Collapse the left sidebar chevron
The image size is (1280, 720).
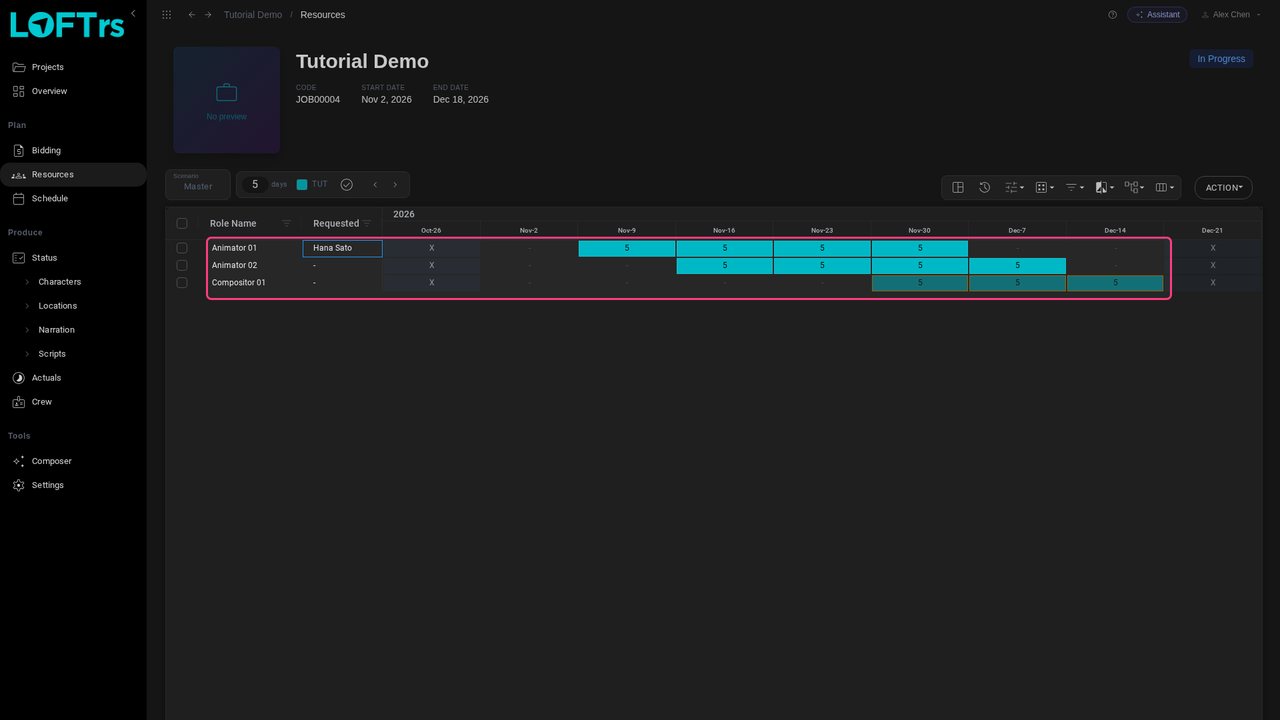(x=133, y=13)
